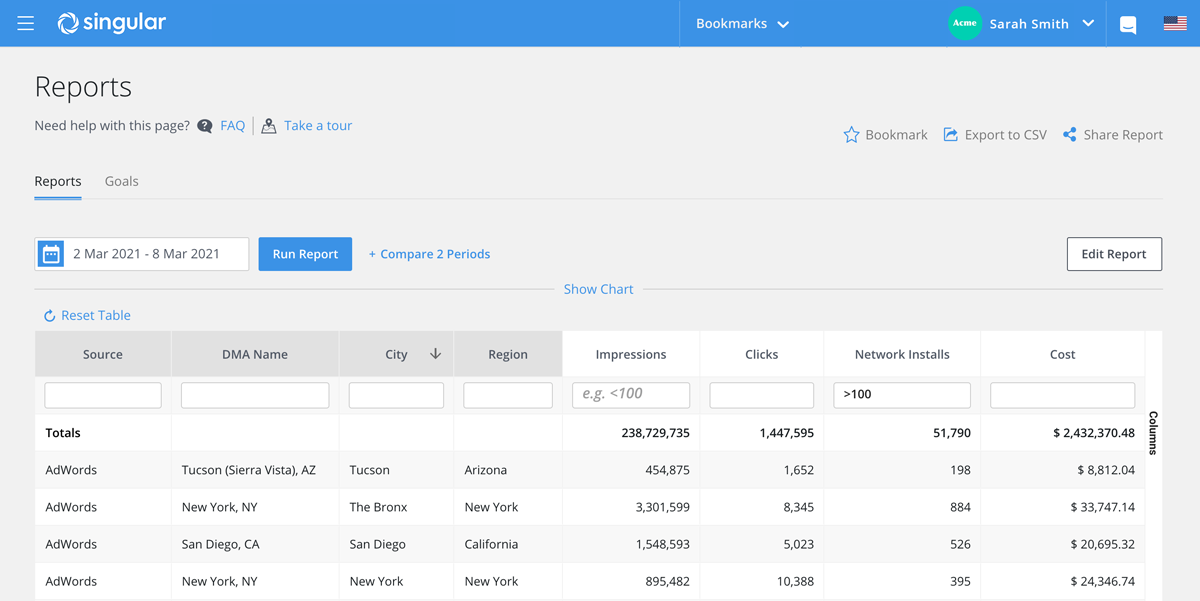Click the Singular logo

point(110,23)
